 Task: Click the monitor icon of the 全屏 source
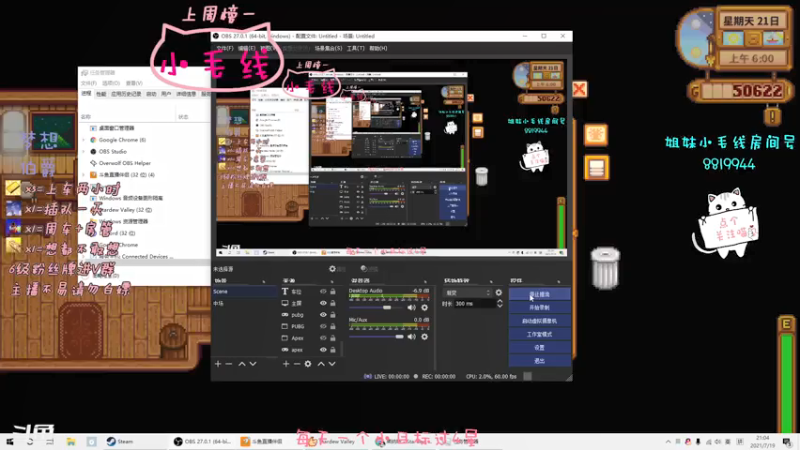[285, 303]
